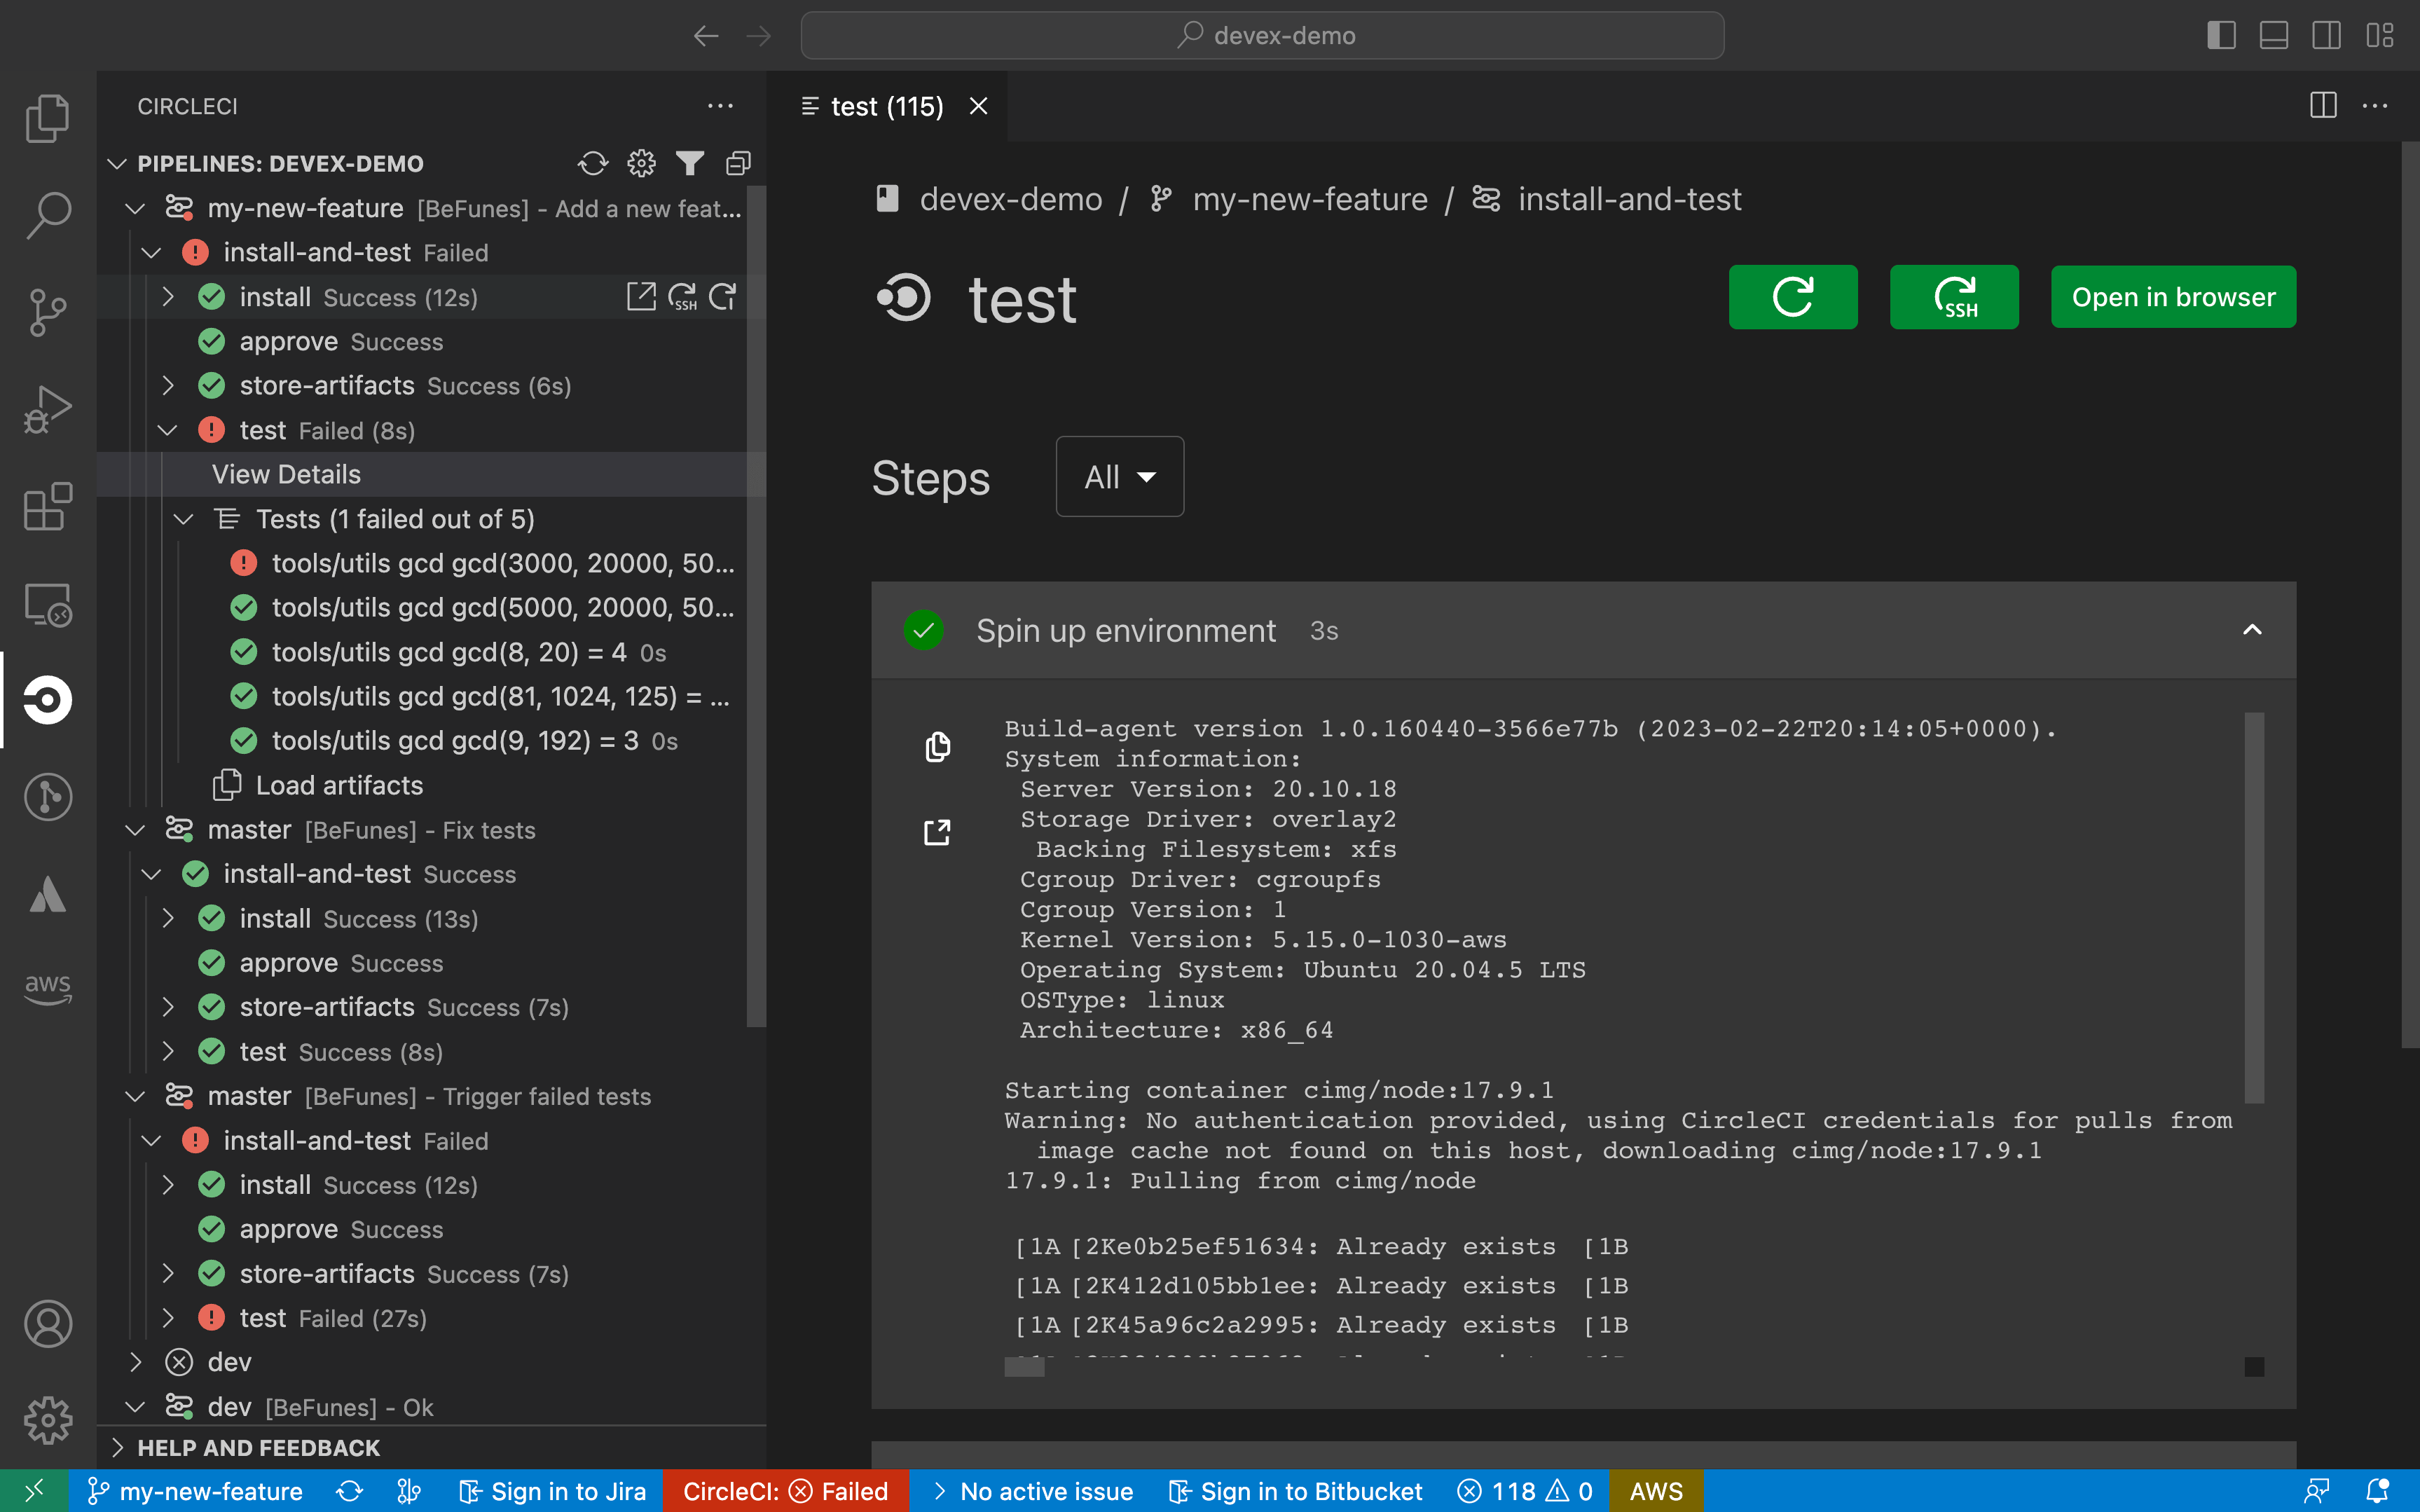Toggle the pipelines display layout icon
This screenshot has width=2420, height=1512.
tap(738, 162)
